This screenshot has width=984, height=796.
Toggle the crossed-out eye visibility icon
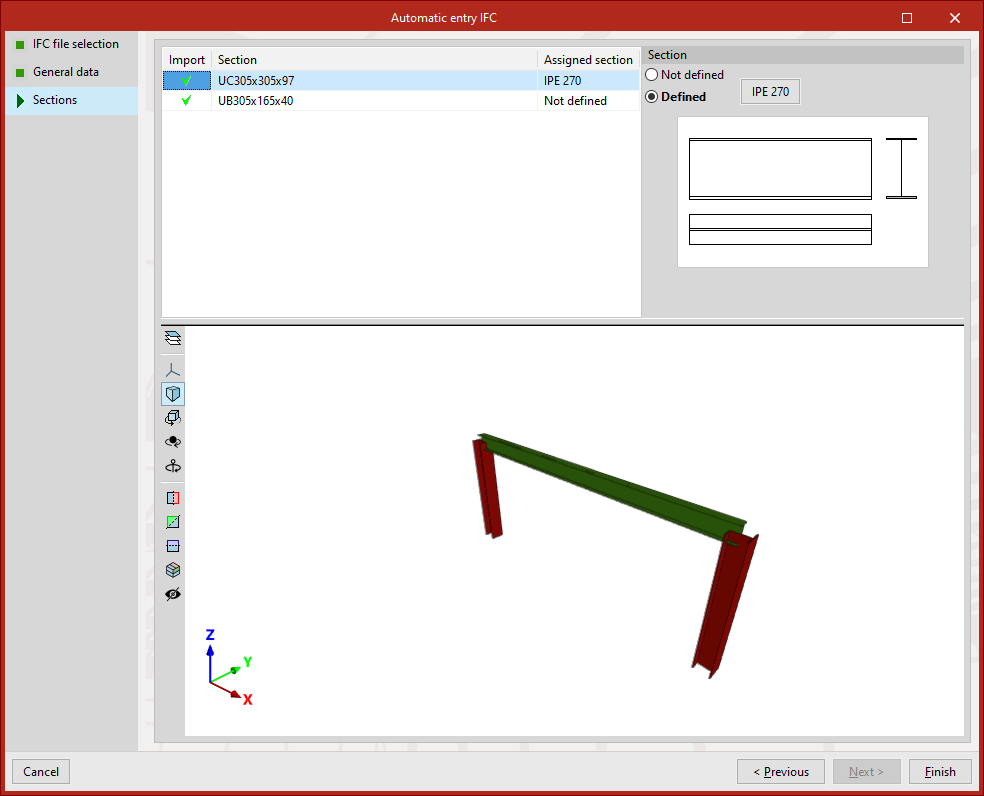click(173, 594)
